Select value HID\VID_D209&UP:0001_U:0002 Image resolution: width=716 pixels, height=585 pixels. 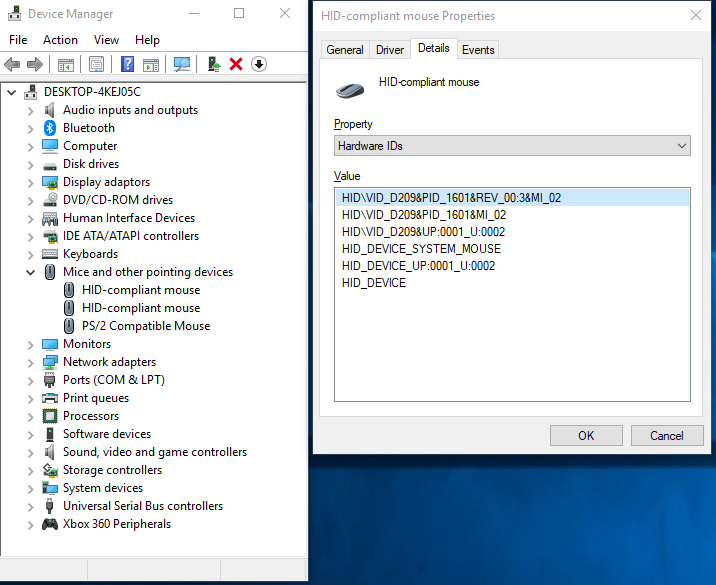[423, 232]
